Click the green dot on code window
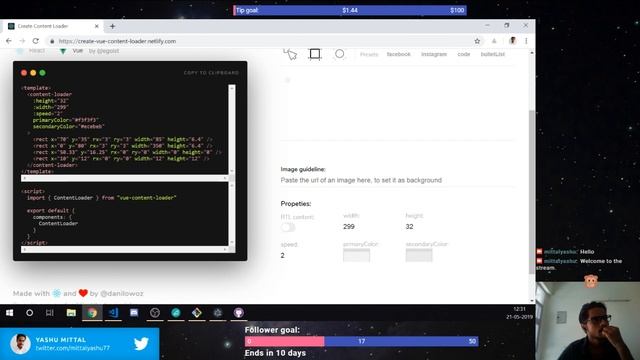The image size is (640, 360). click(42, 73)
